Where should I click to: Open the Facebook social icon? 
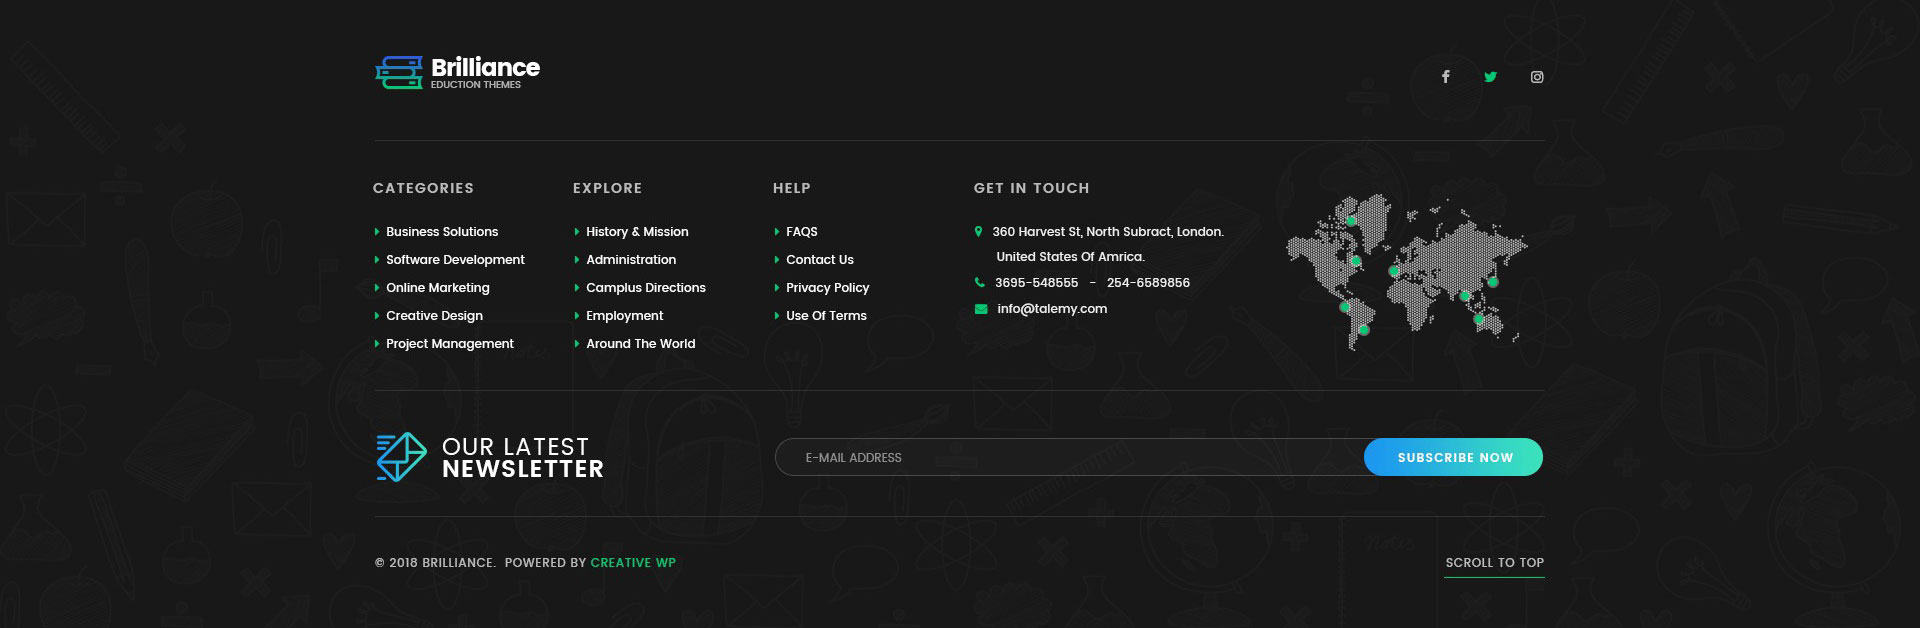(x=1445, y=77)
